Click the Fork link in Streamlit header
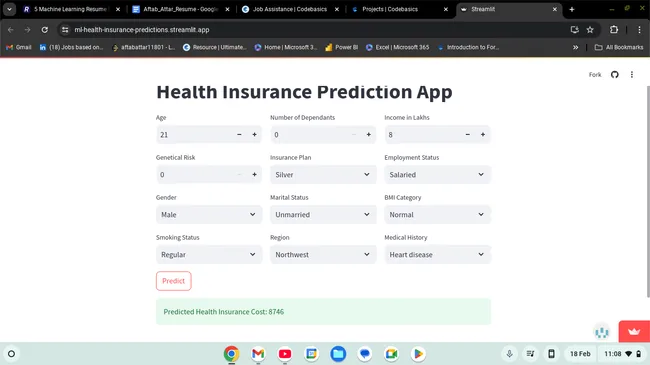The image size is (650, 365). (x=595, y=75)
